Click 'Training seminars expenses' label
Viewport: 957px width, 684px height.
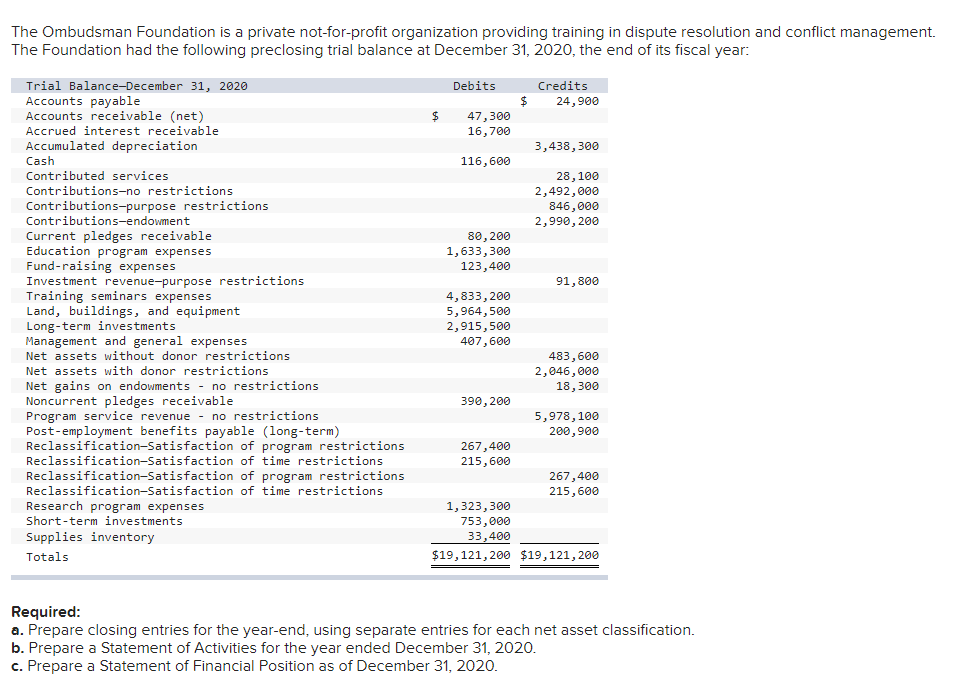tap(118, 296)
